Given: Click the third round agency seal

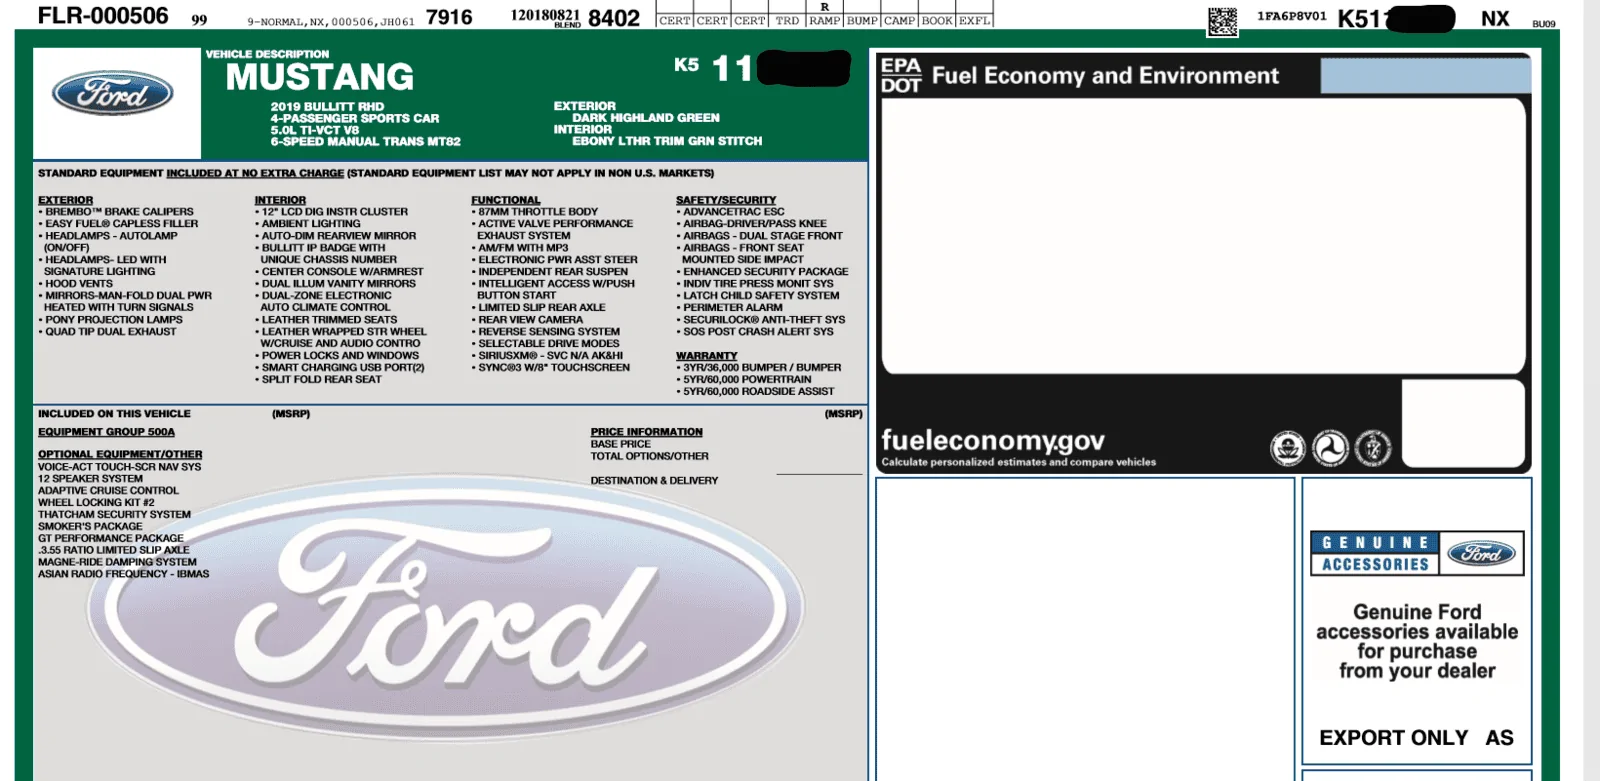Looking at the screenshot, I should tap(1373, 448).
